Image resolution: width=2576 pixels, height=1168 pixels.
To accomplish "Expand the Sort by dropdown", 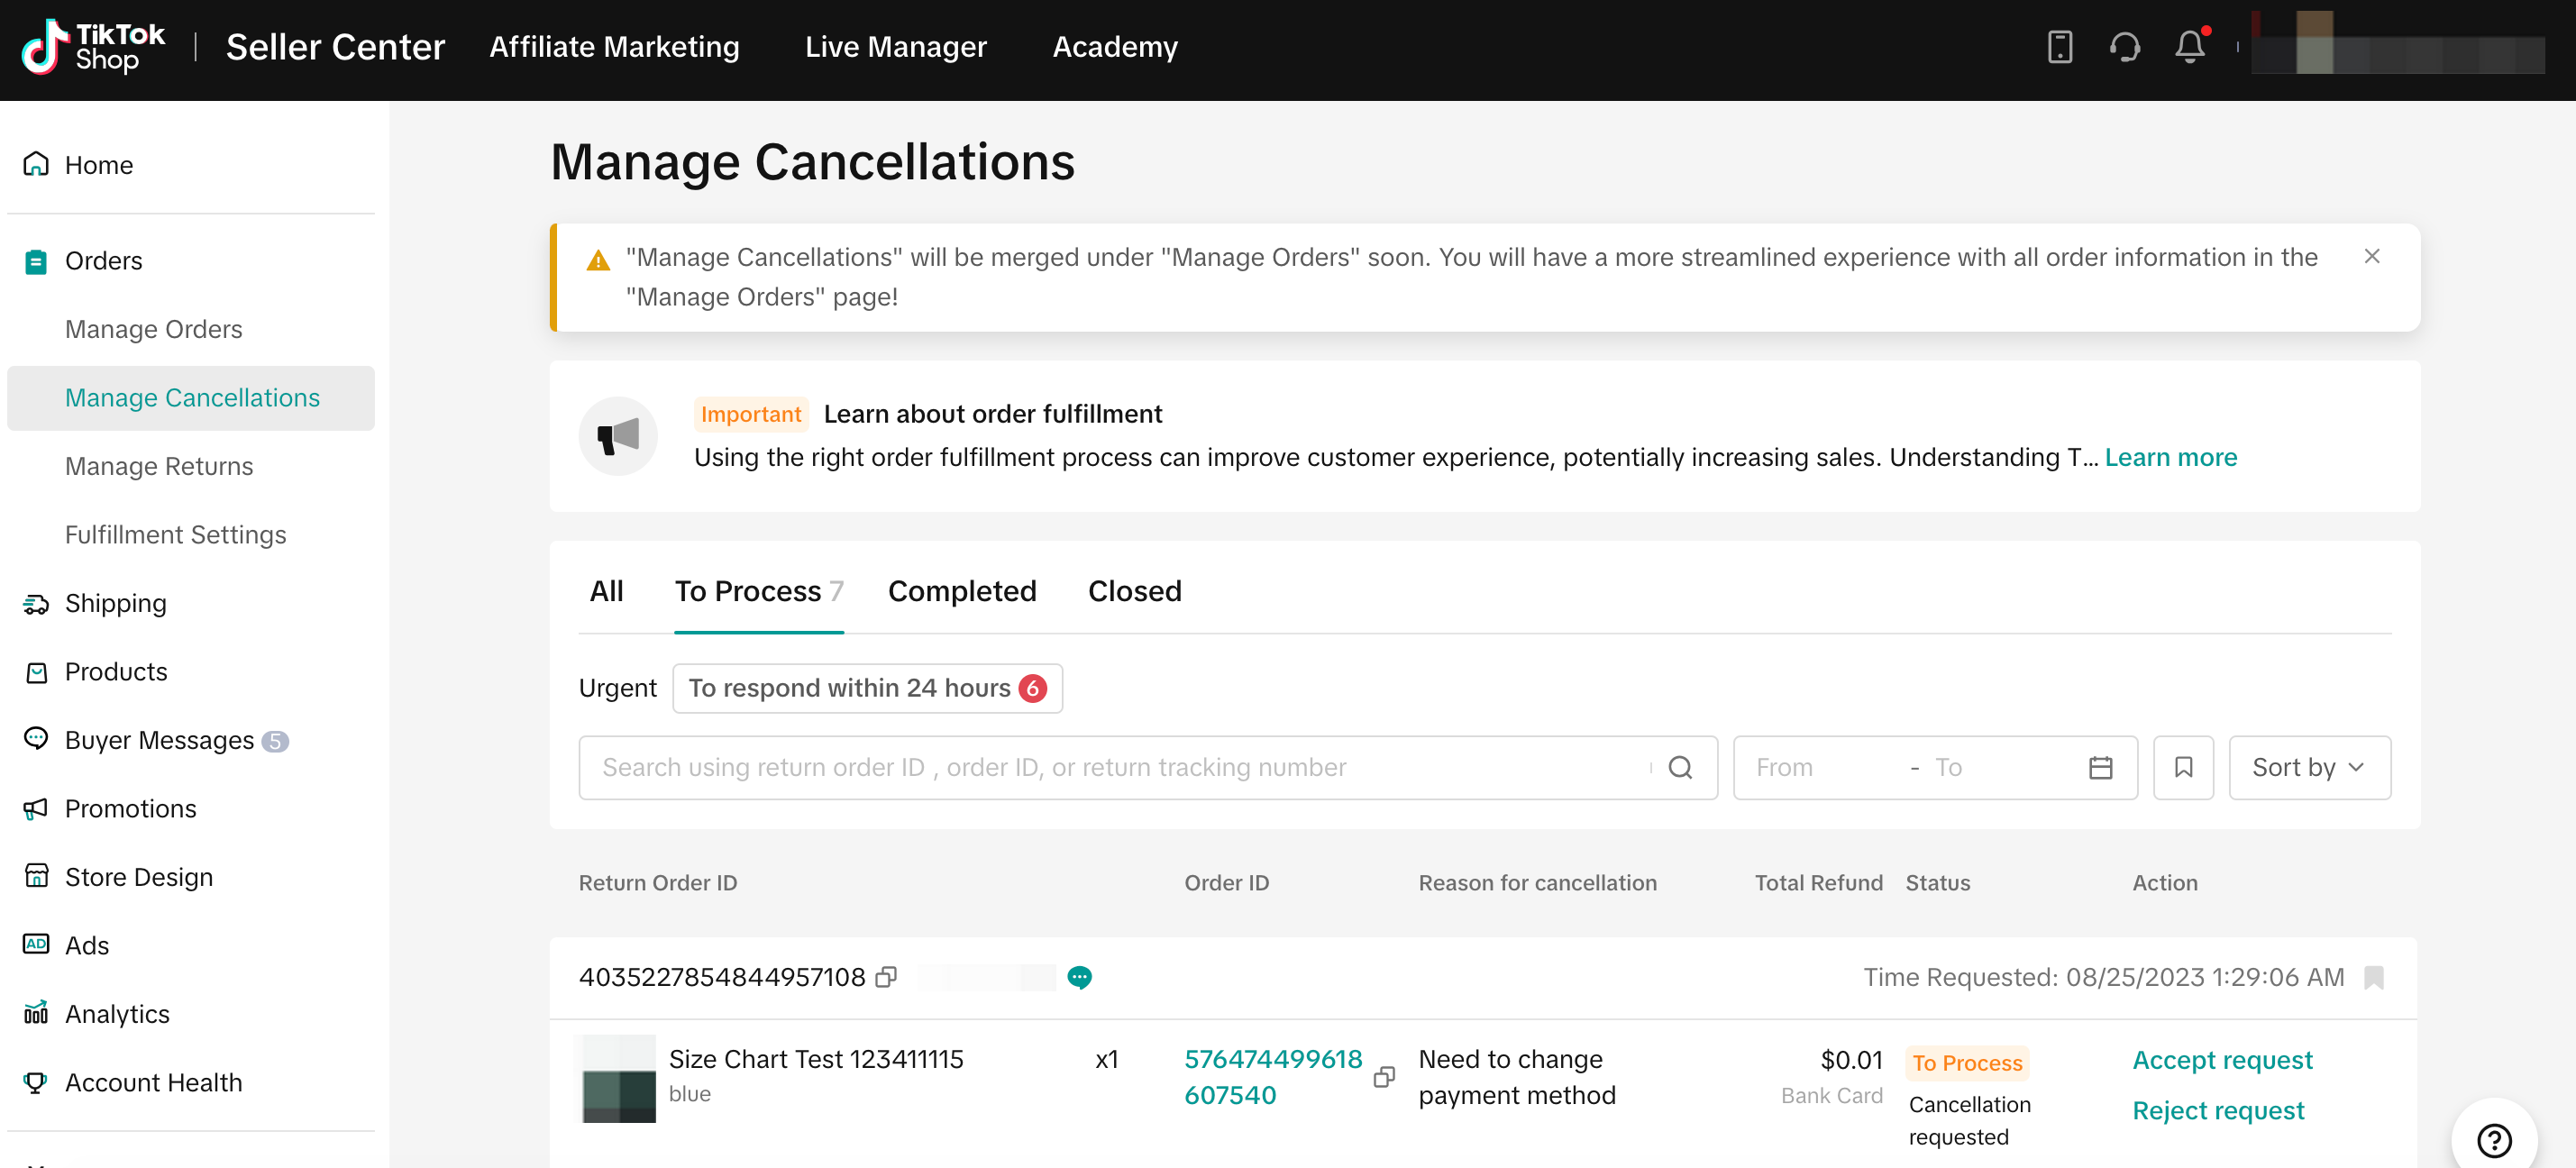I will point(2309,767).
